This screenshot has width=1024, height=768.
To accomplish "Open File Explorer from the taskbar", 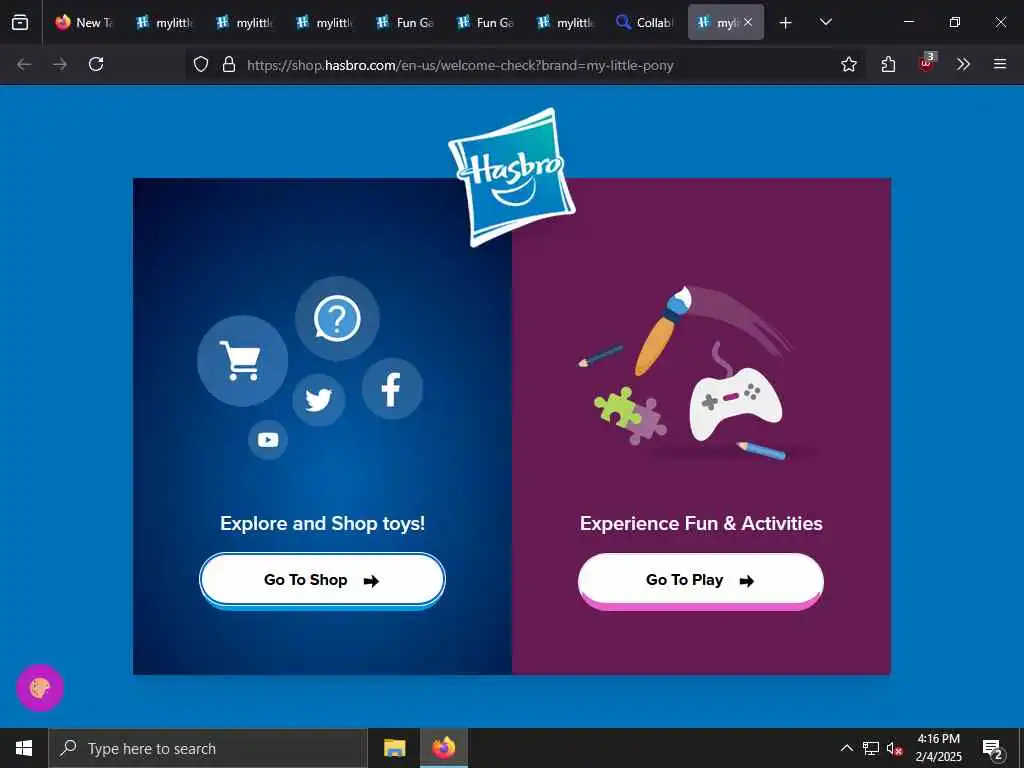I will [394, 748].
